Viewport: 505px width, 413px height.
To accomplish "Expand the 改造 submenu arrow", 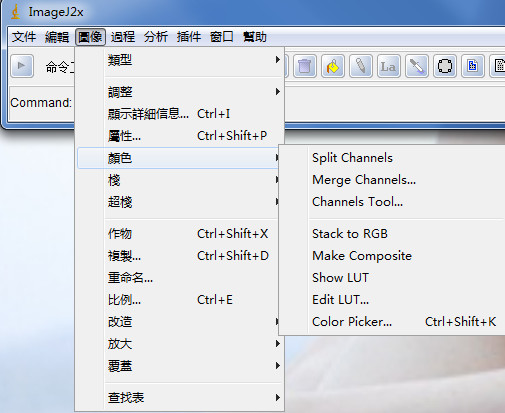I will pos(277,322).
